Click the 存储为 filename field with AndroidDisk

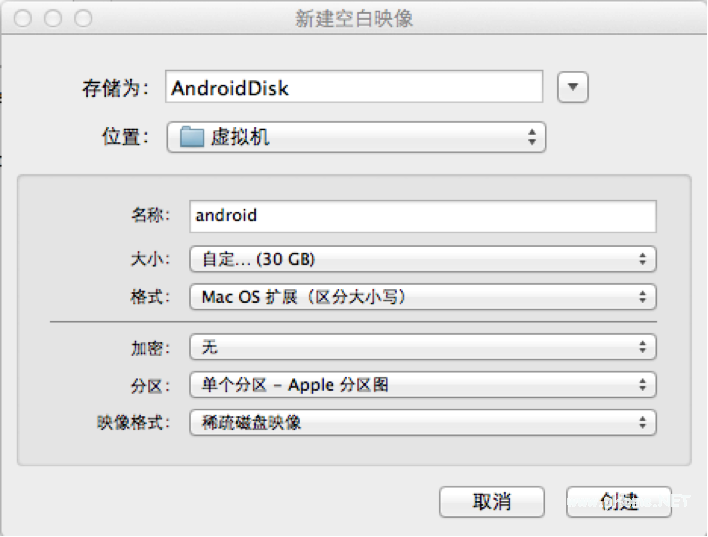[x=353, y=87]
